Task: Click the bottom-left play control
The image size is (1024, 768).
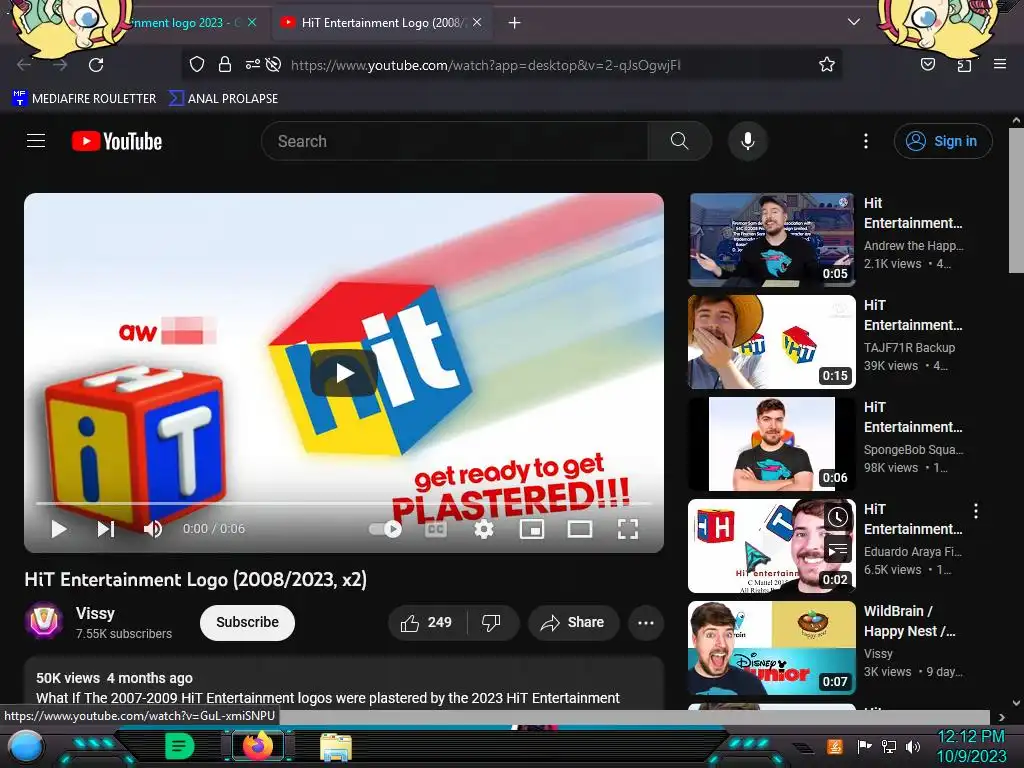Action: 59,528
